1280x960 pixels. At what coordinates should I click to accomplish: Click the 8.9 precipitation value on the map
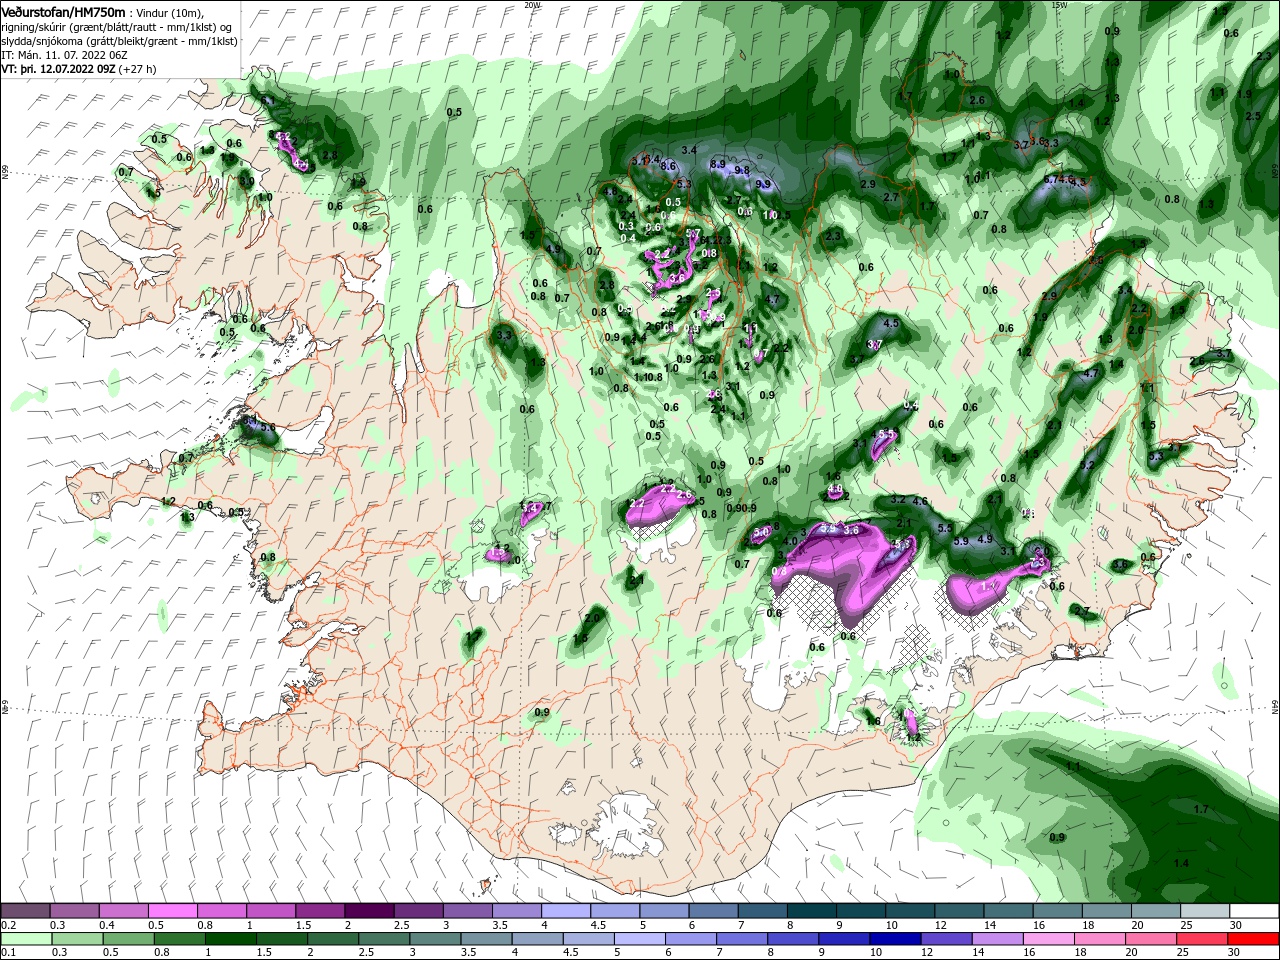click(x=717, y=164)
